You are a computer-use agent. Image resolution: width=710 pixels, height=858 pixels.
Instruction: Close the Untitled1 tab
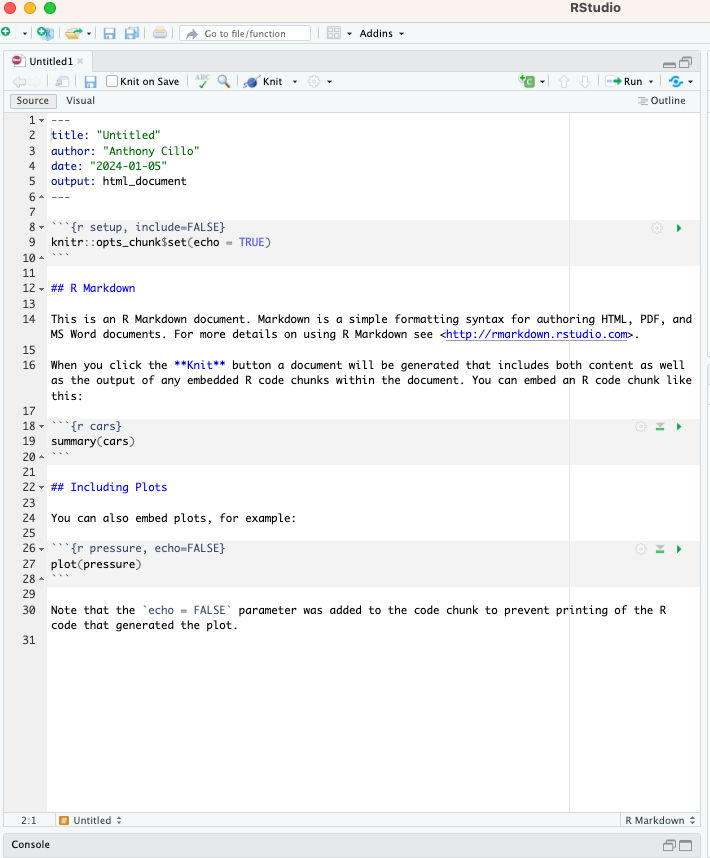[80, 61]
